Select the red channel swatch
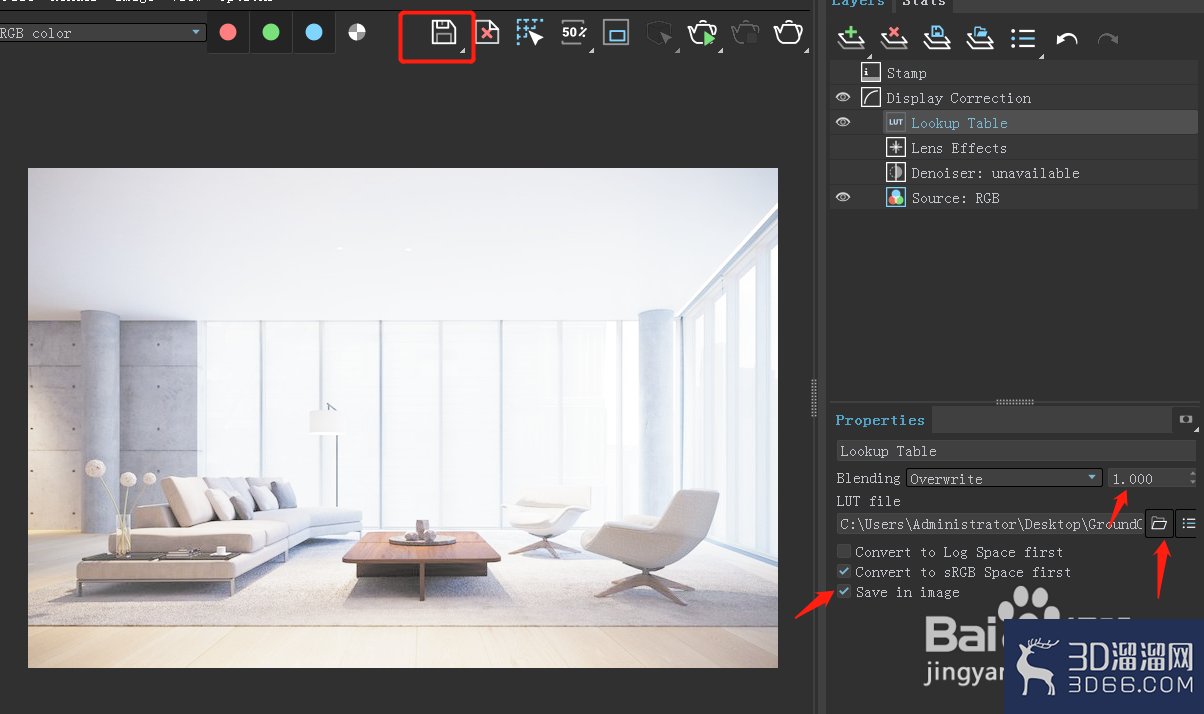Viewport: 1204px width, 714px height. tap(227, 32)
